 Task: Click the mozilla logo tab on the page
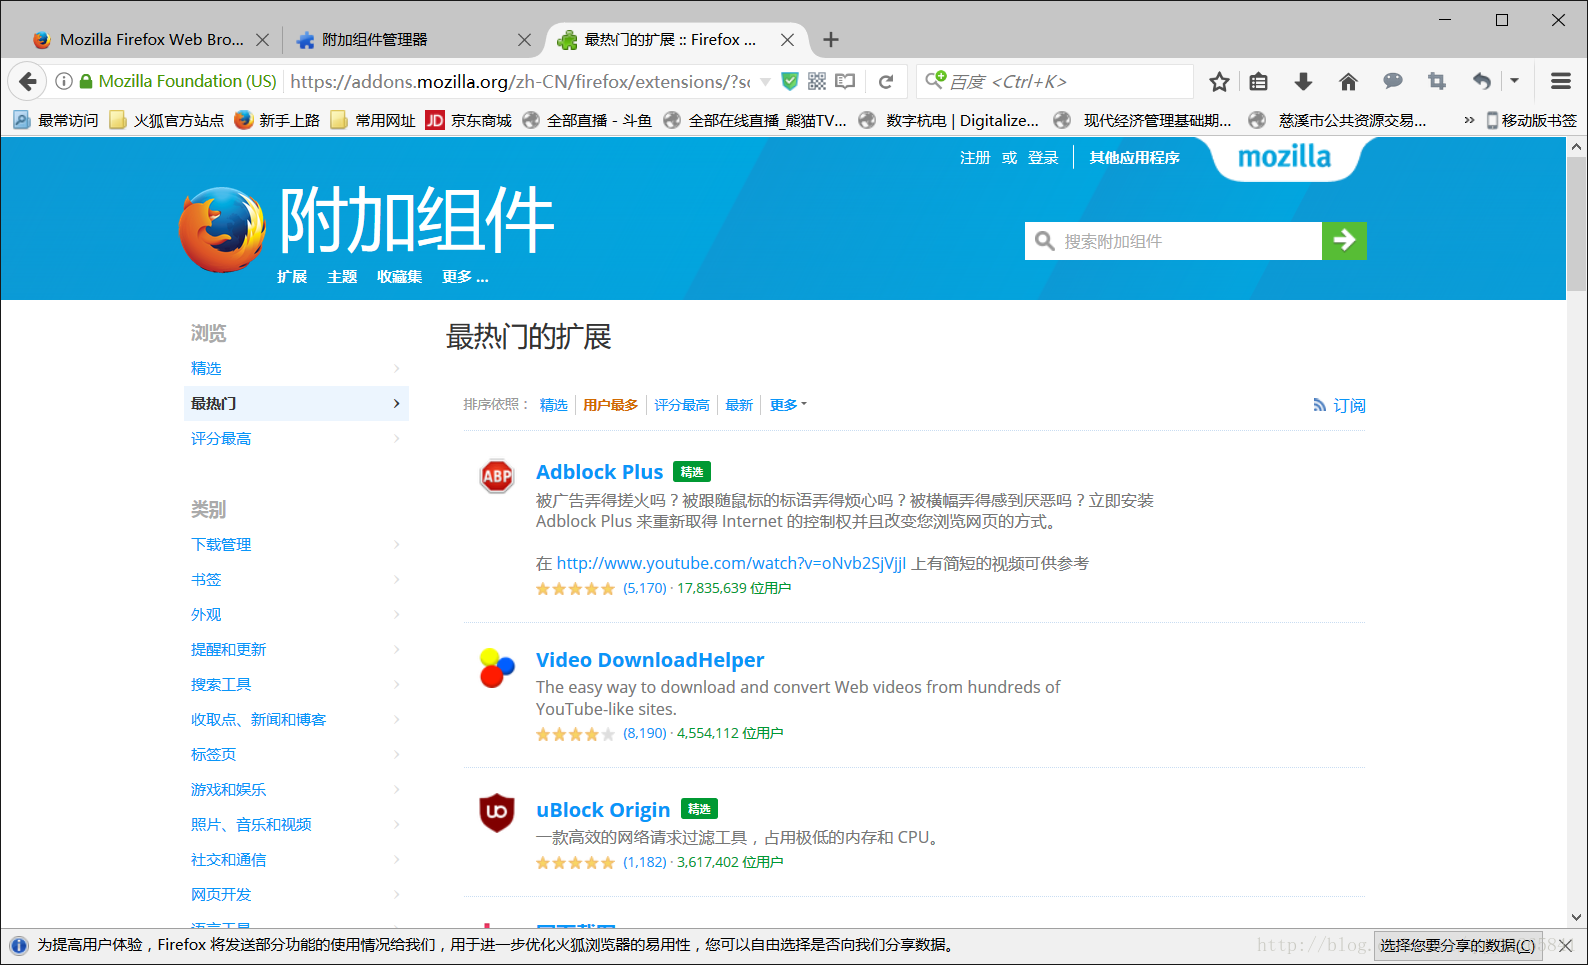click(x=1284, y=157)
